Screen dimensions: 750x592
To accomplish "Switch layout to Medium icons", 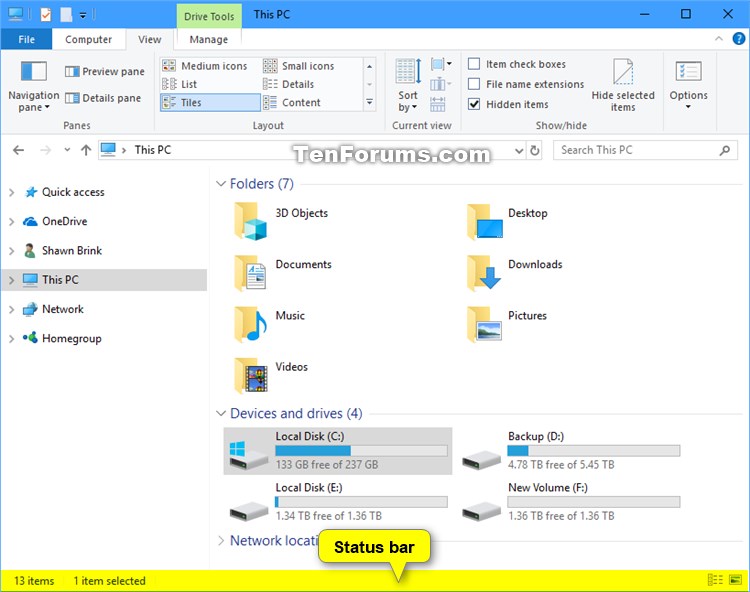I will coord(205,66).
